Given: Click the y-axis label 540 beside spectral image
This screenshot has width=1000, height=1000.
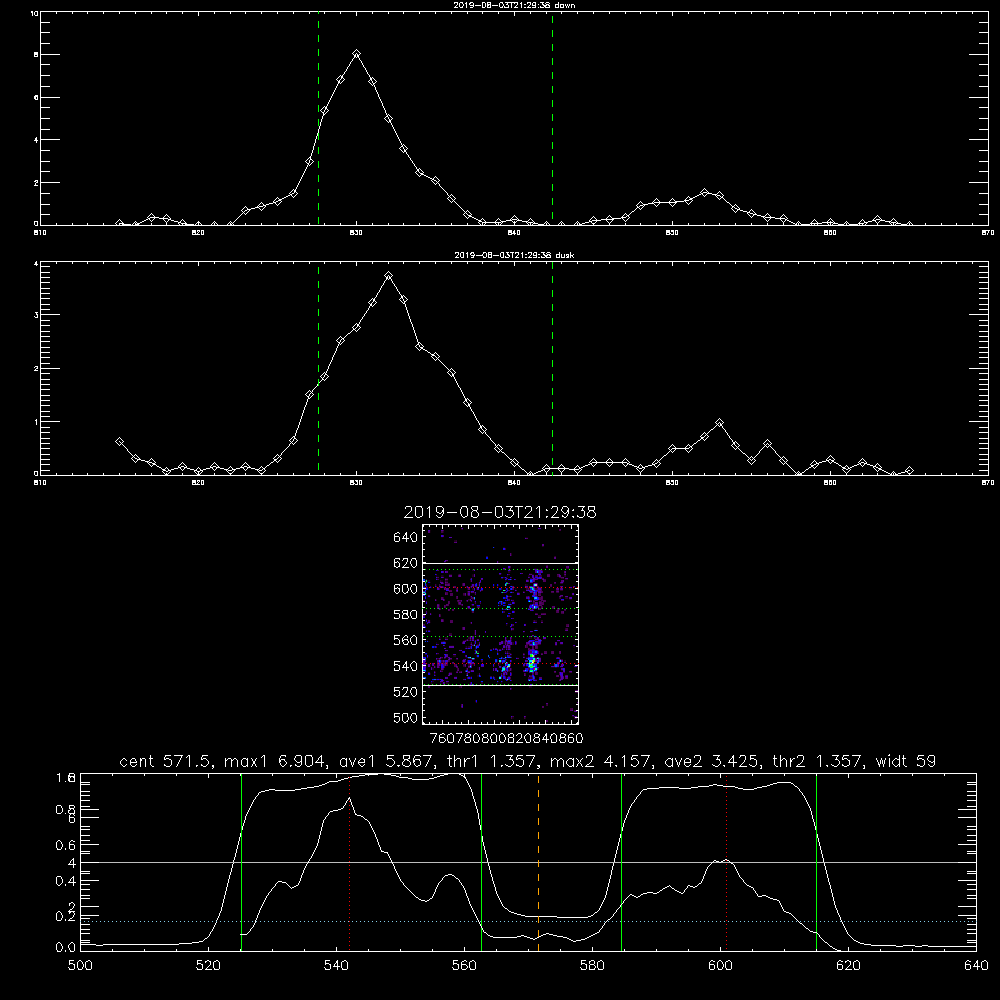Looking at the screenshot, I should [406, 666].
